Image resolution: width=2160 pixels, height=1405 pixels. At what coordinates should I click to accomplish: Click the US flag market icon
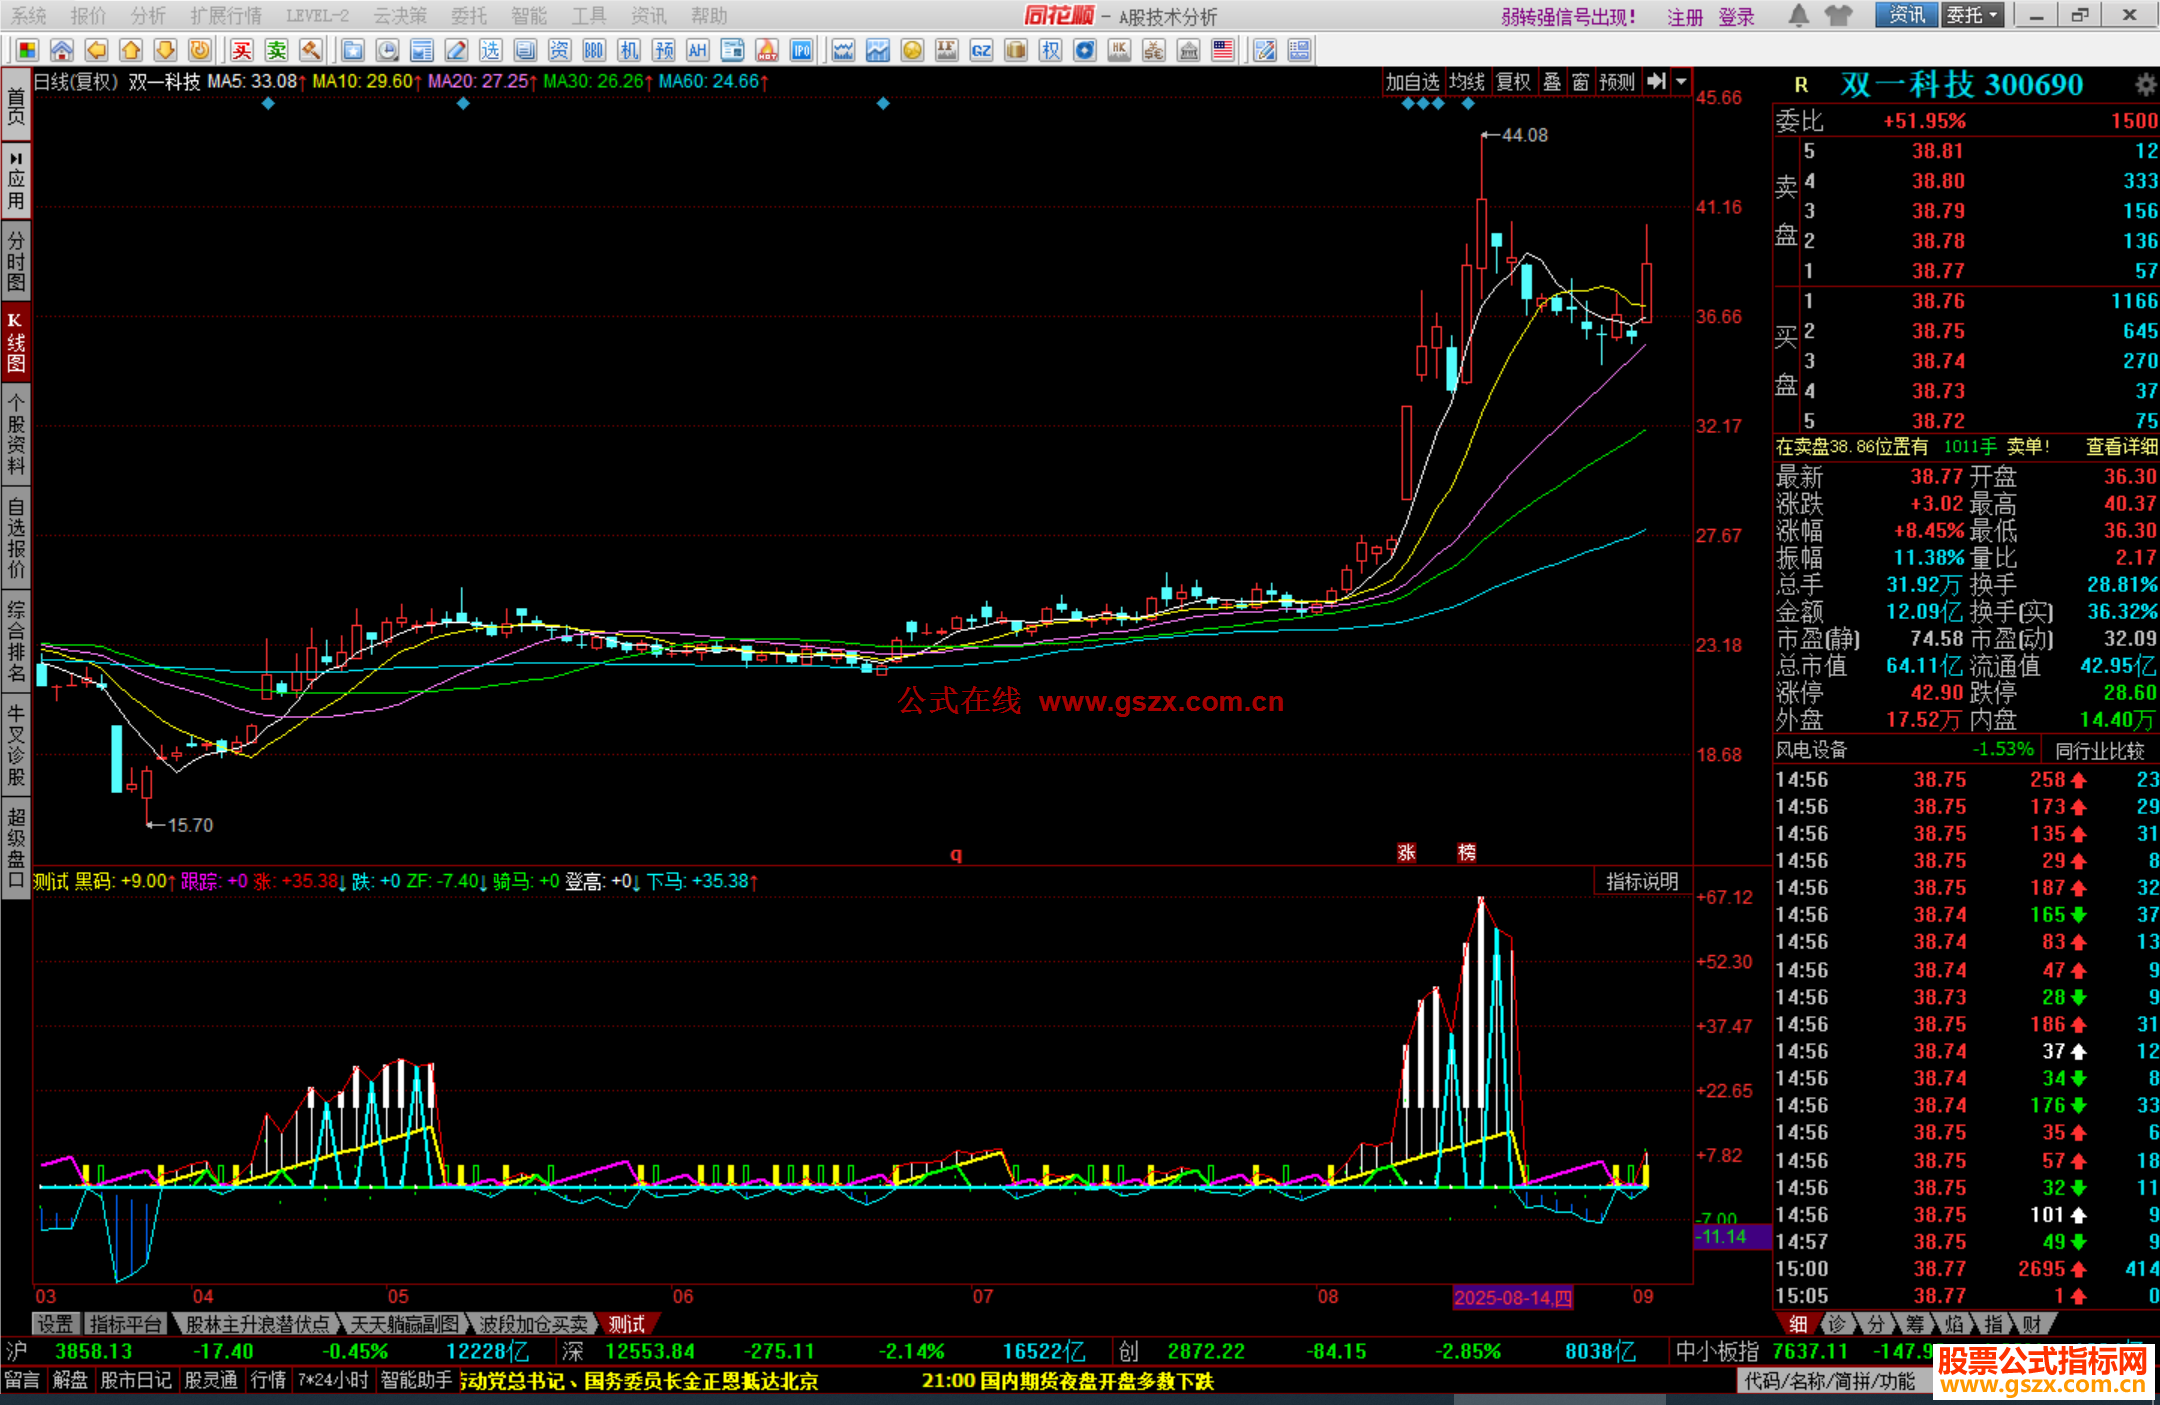coord(1223,50)
